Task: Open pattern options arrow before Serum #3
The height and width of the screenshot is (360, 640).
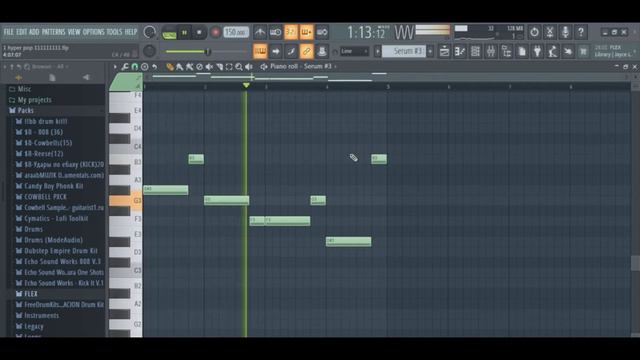Action: [x=378, y=51]
